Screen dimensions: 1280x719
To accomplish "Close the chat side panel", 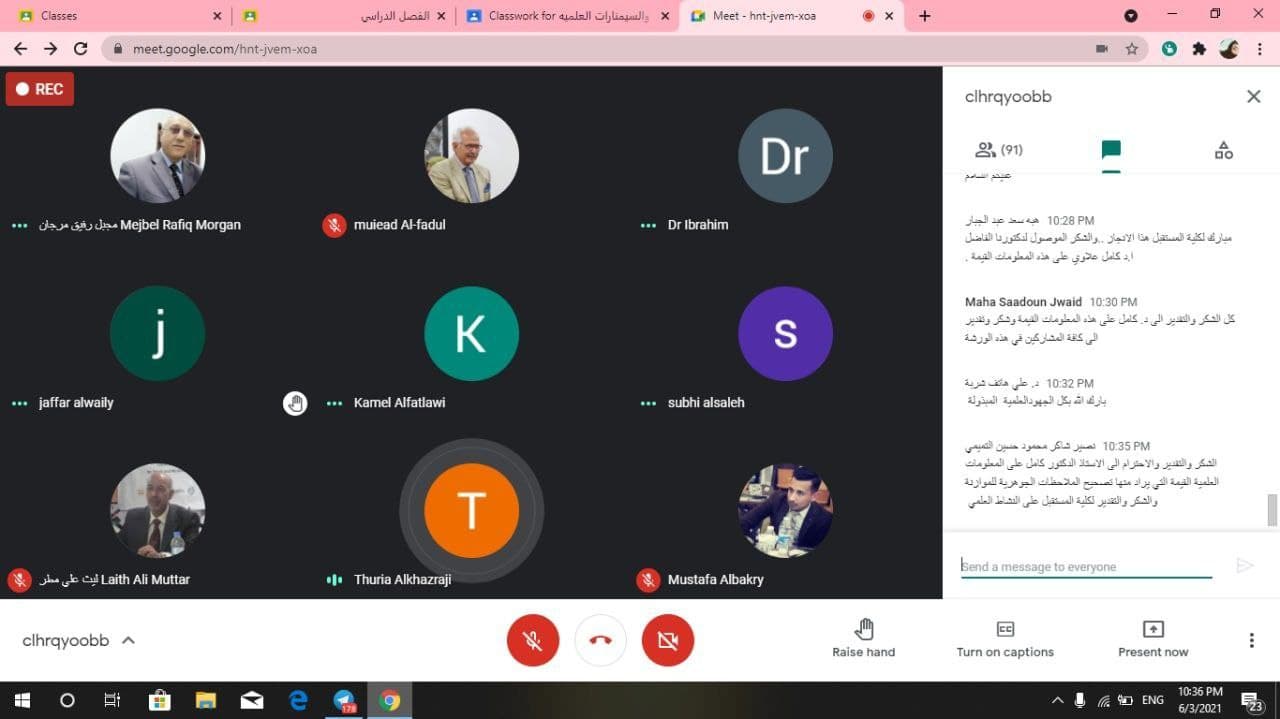I will click(x=1253, y=97).
